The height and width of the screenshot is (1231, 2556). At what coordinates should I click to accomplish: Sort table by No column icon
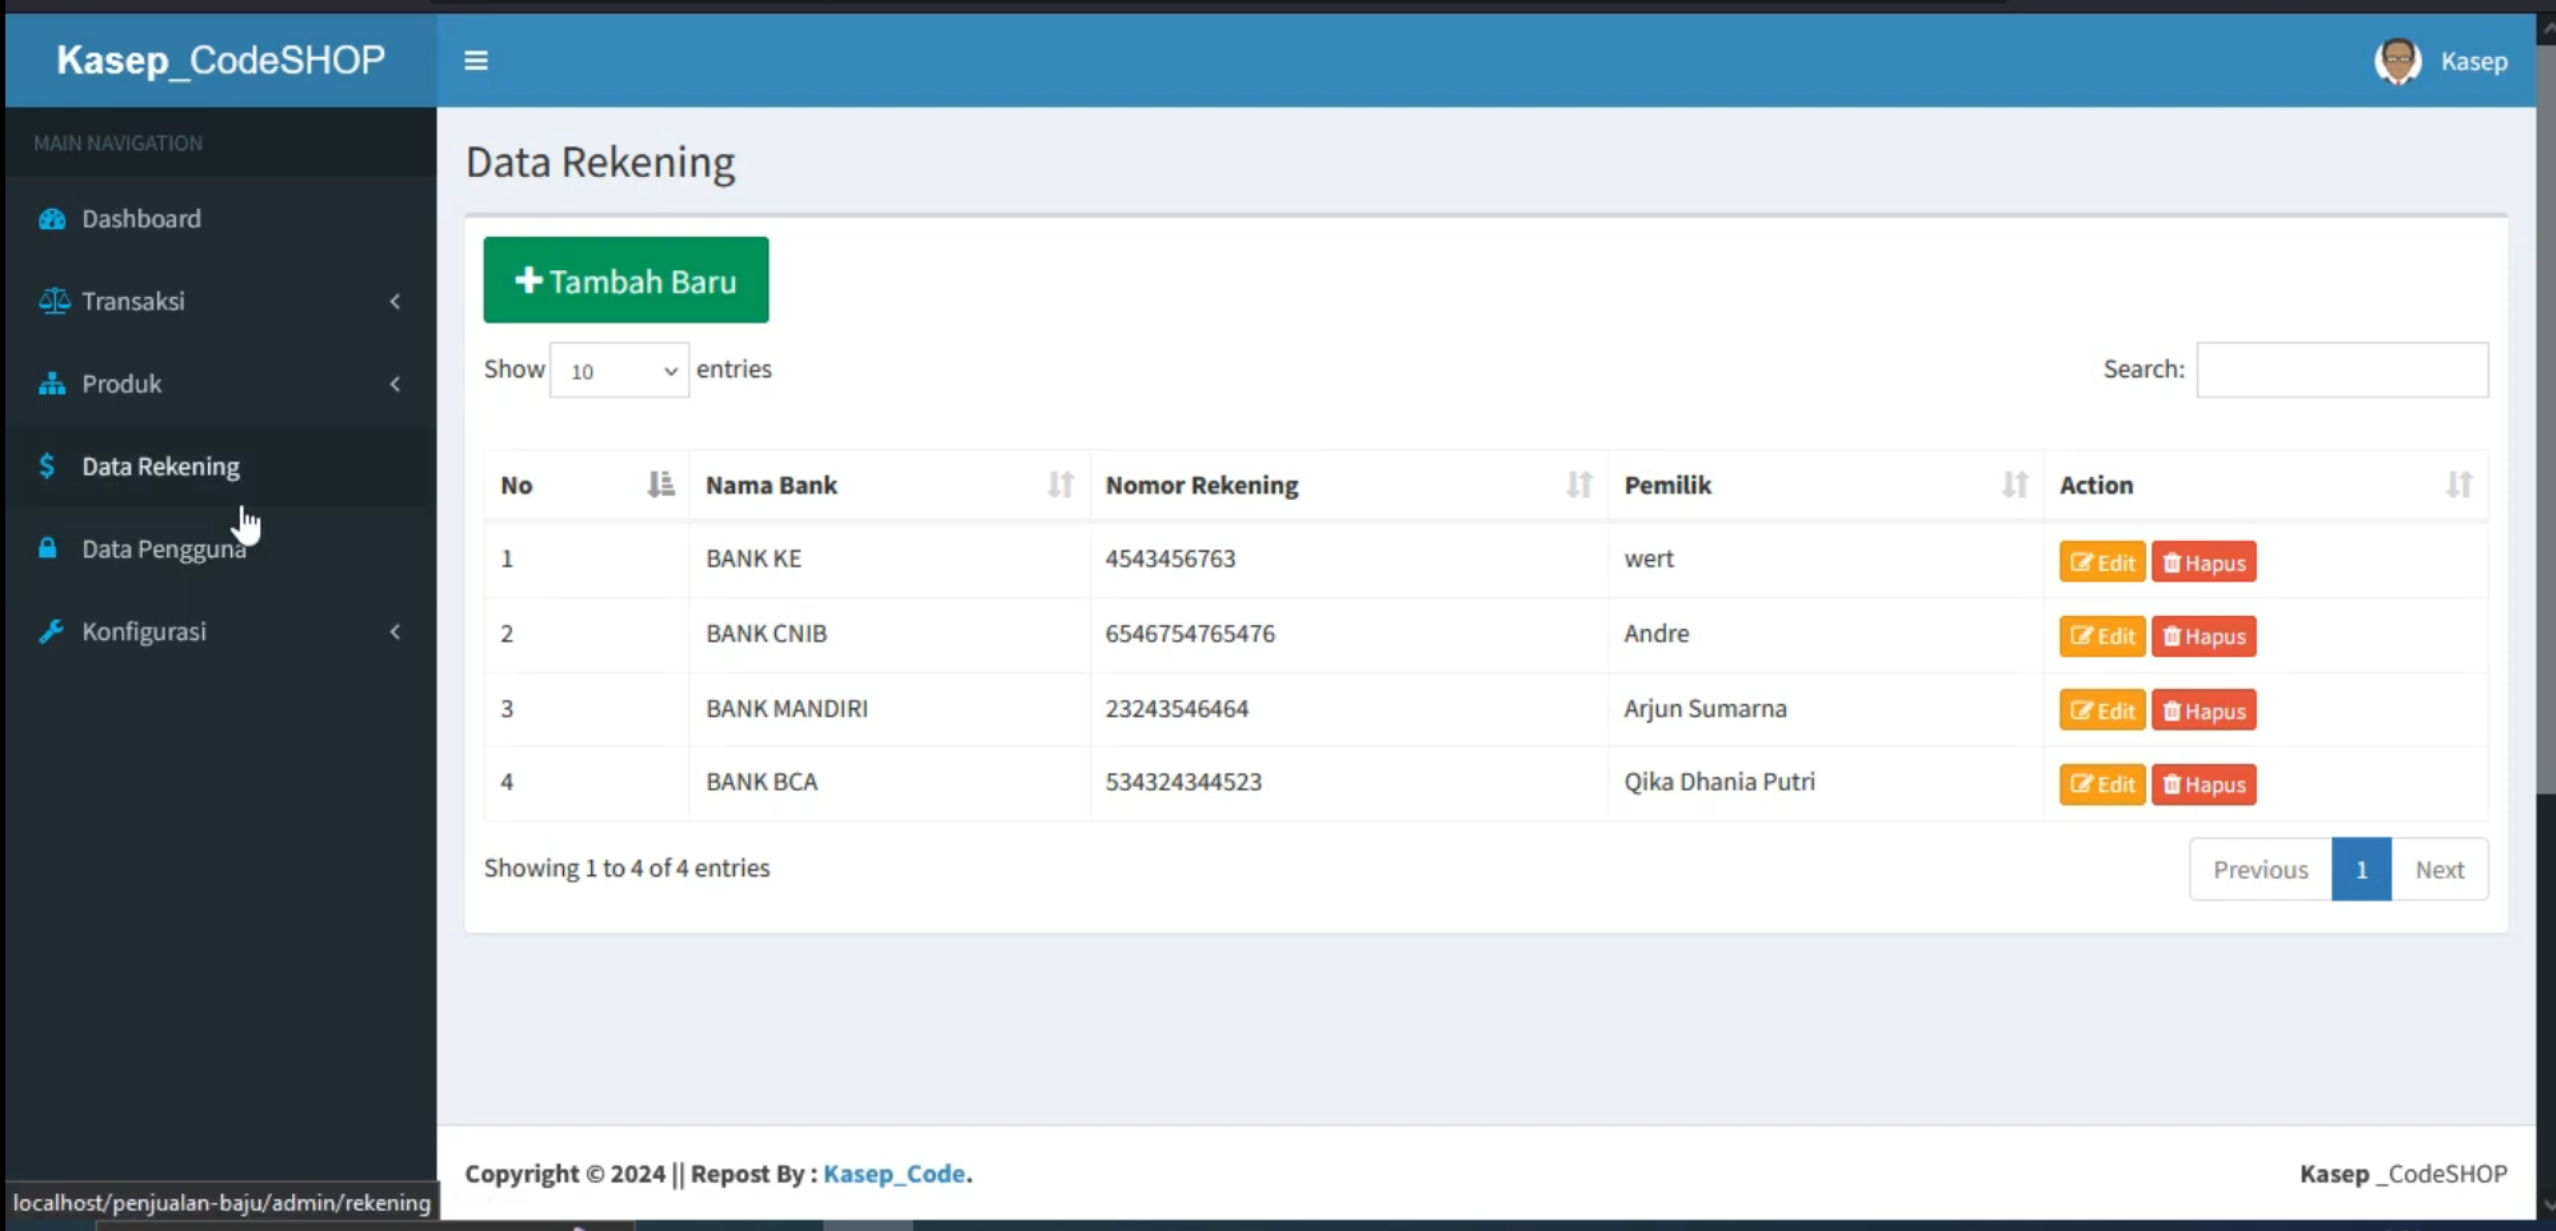click(661, 485)
